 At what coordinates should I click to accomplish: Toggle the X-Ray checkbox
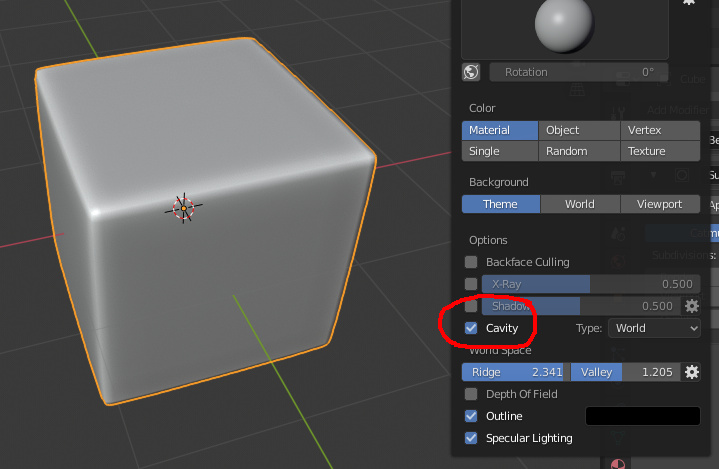pos(471,284)
